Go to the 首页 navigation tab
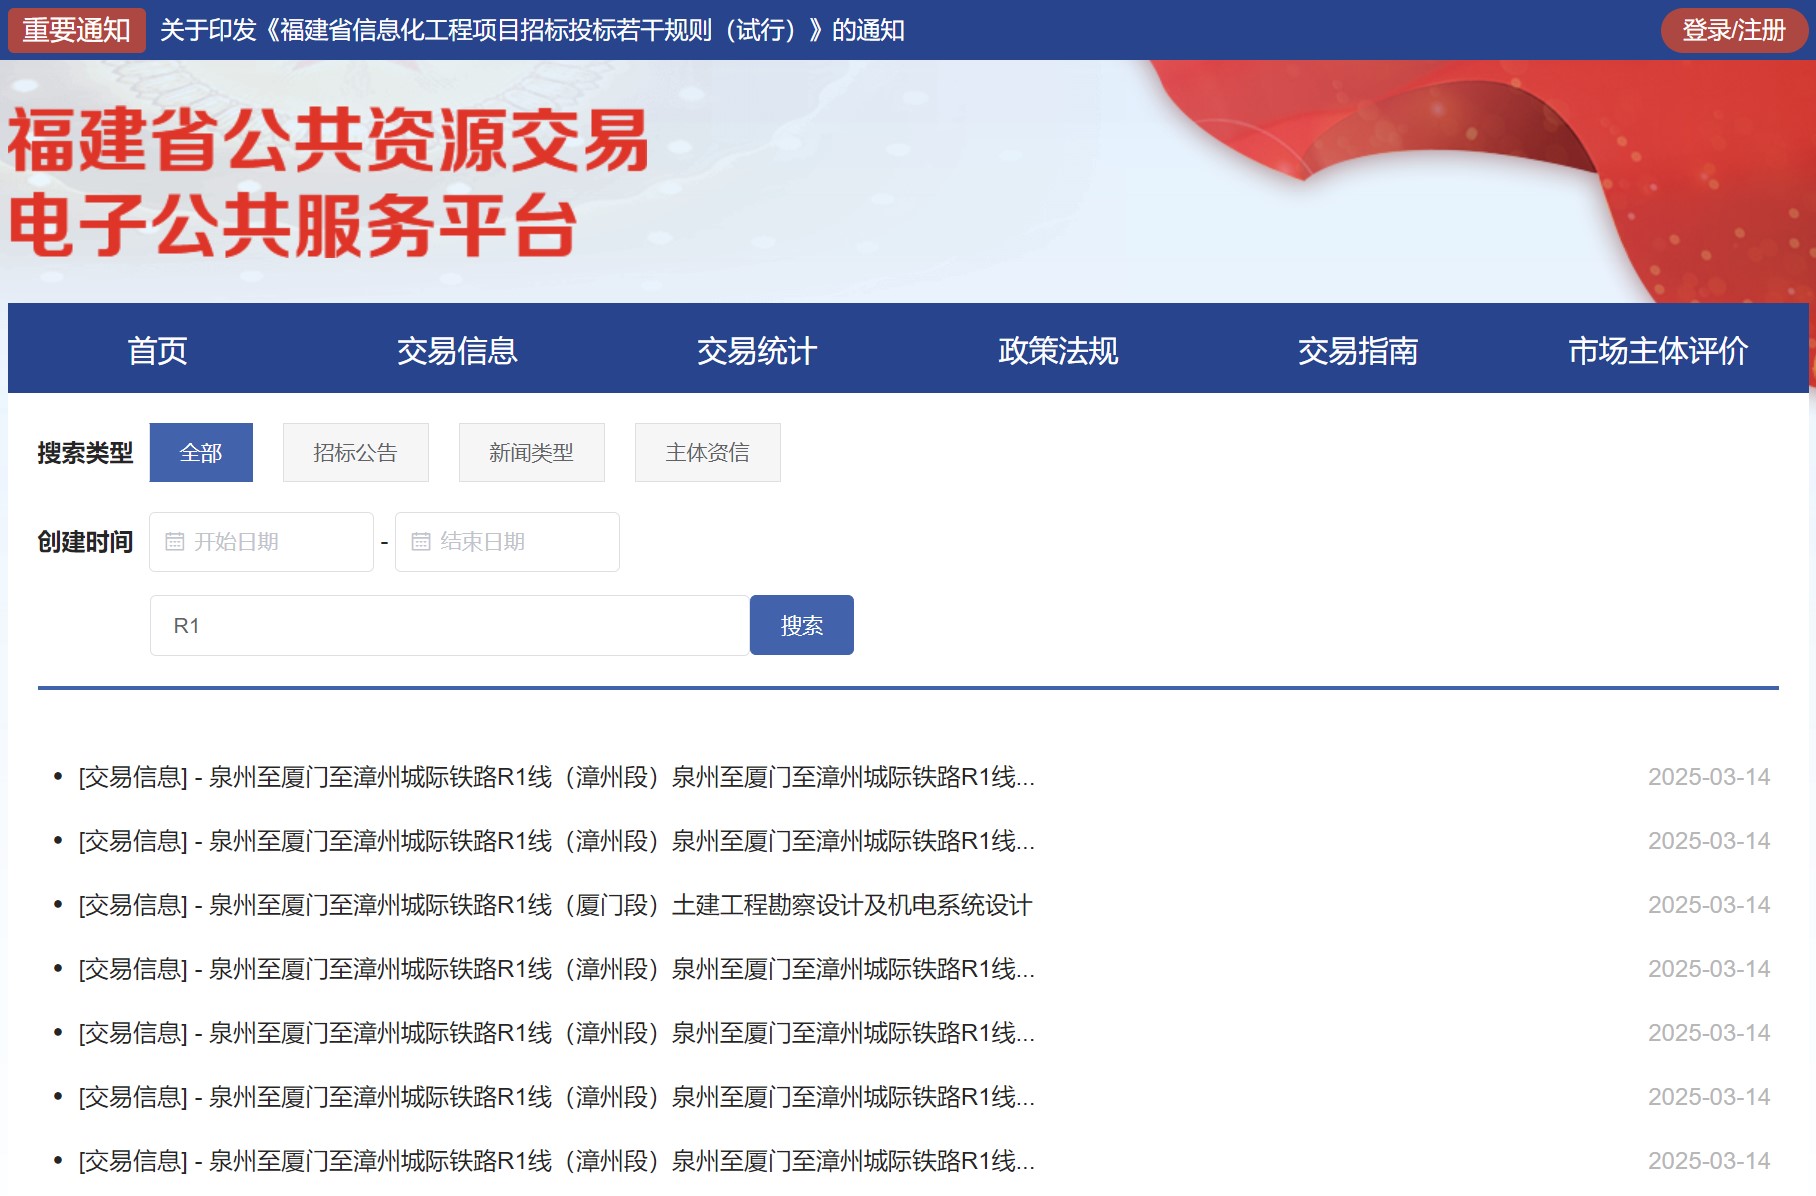 pos(158,351)
